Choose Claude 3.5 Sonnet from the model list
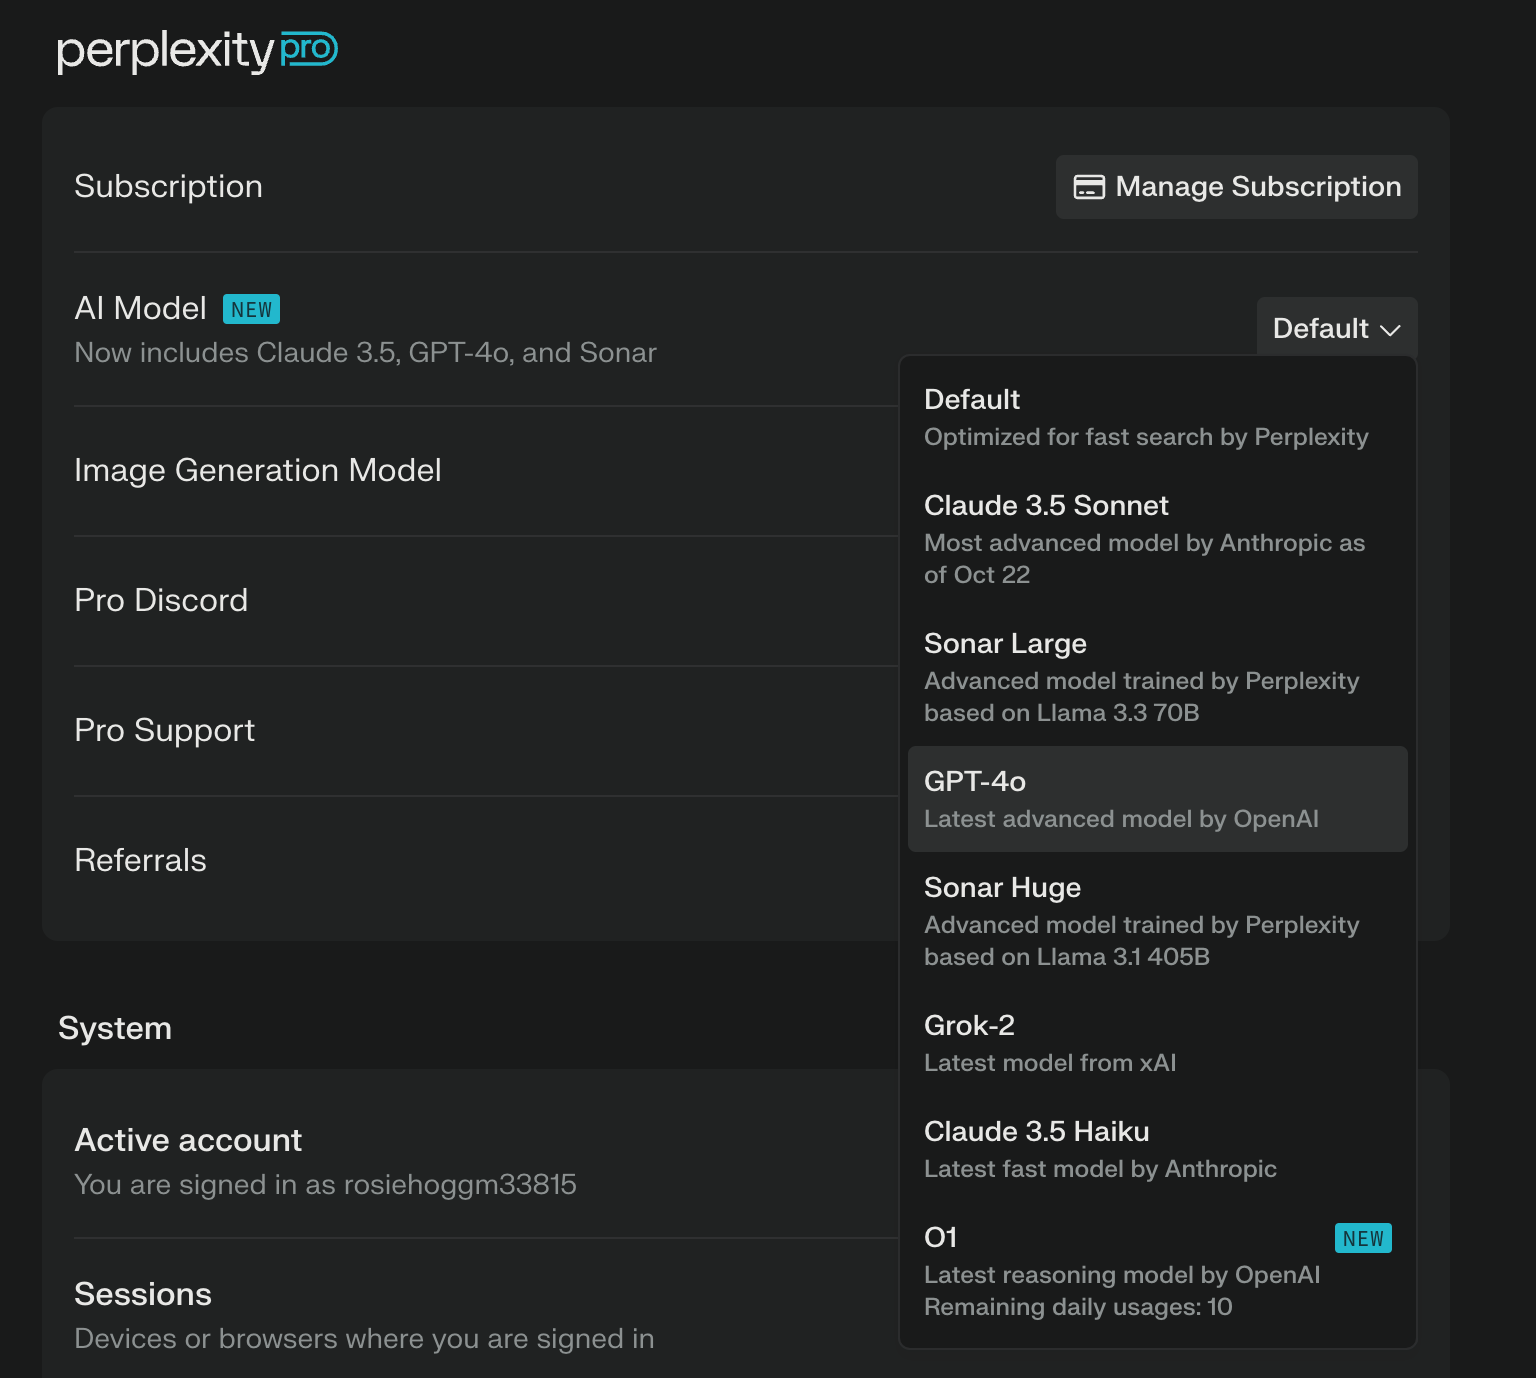The width and height of the screenshot is (1536, 1378). (1157, 539)
